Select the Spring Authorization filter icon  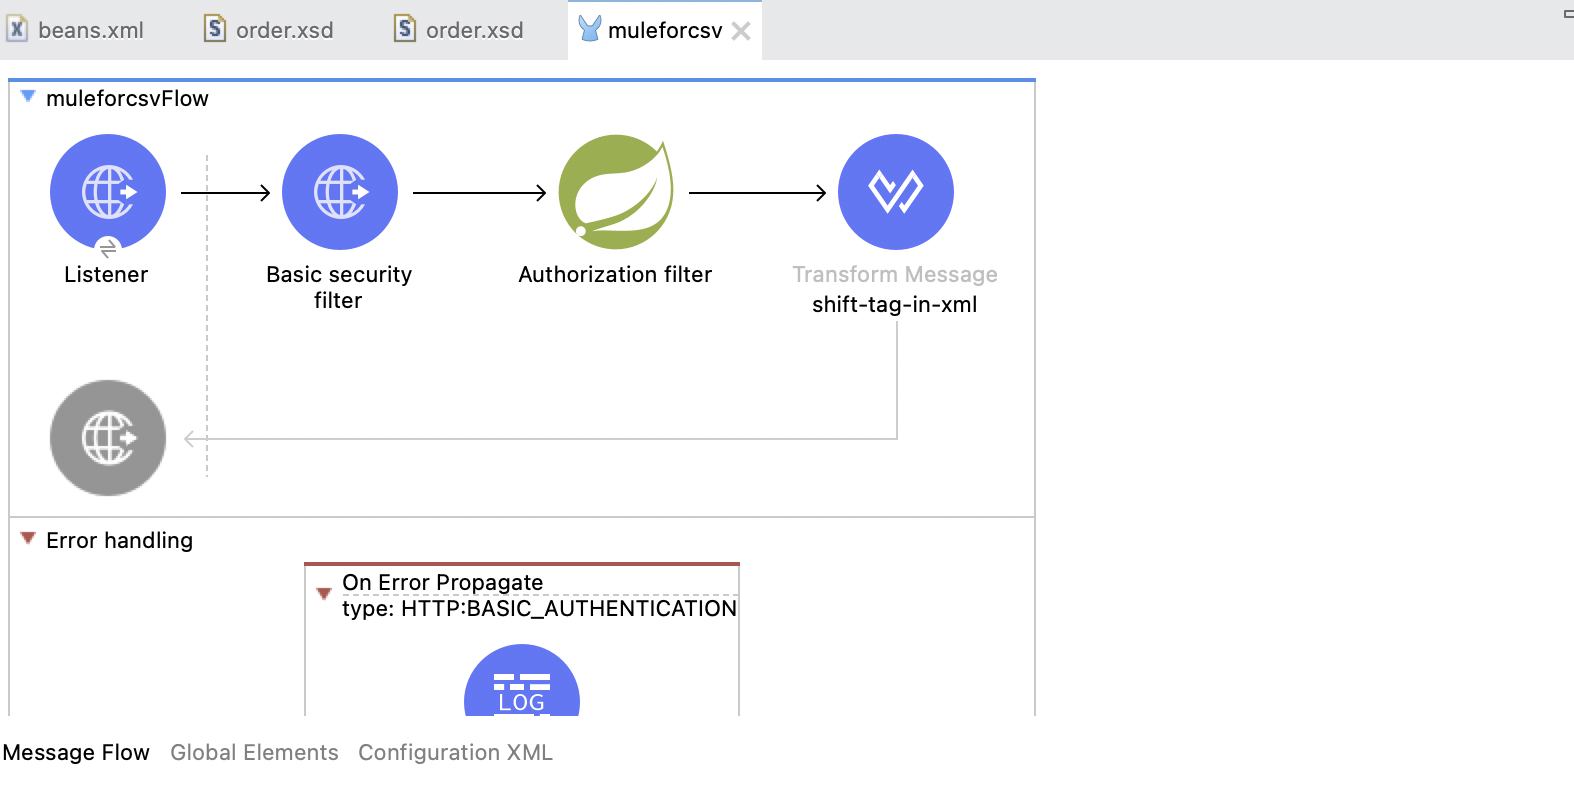pyautogui.click(x=616, y=192)
